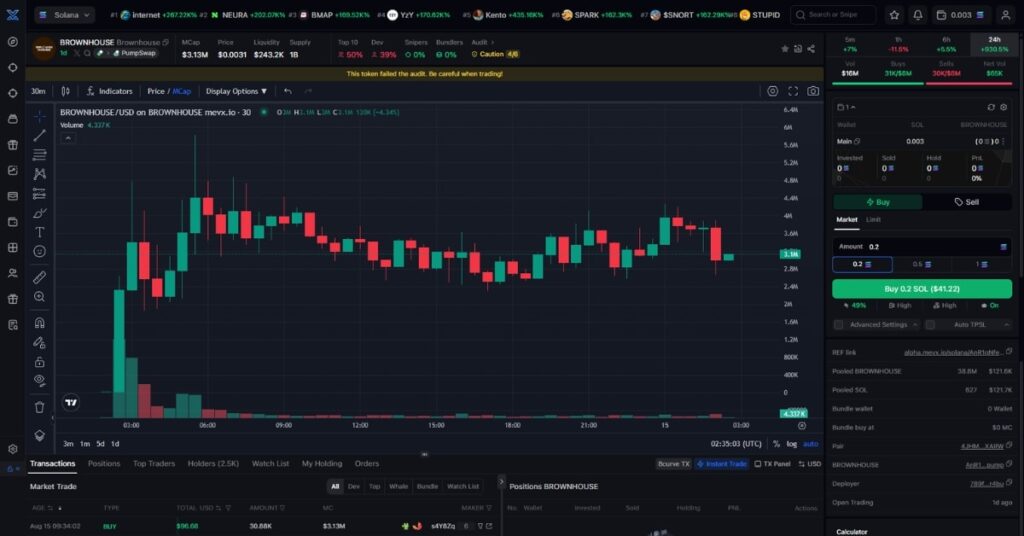Switch currency display to USD

(x=809, y=464)
